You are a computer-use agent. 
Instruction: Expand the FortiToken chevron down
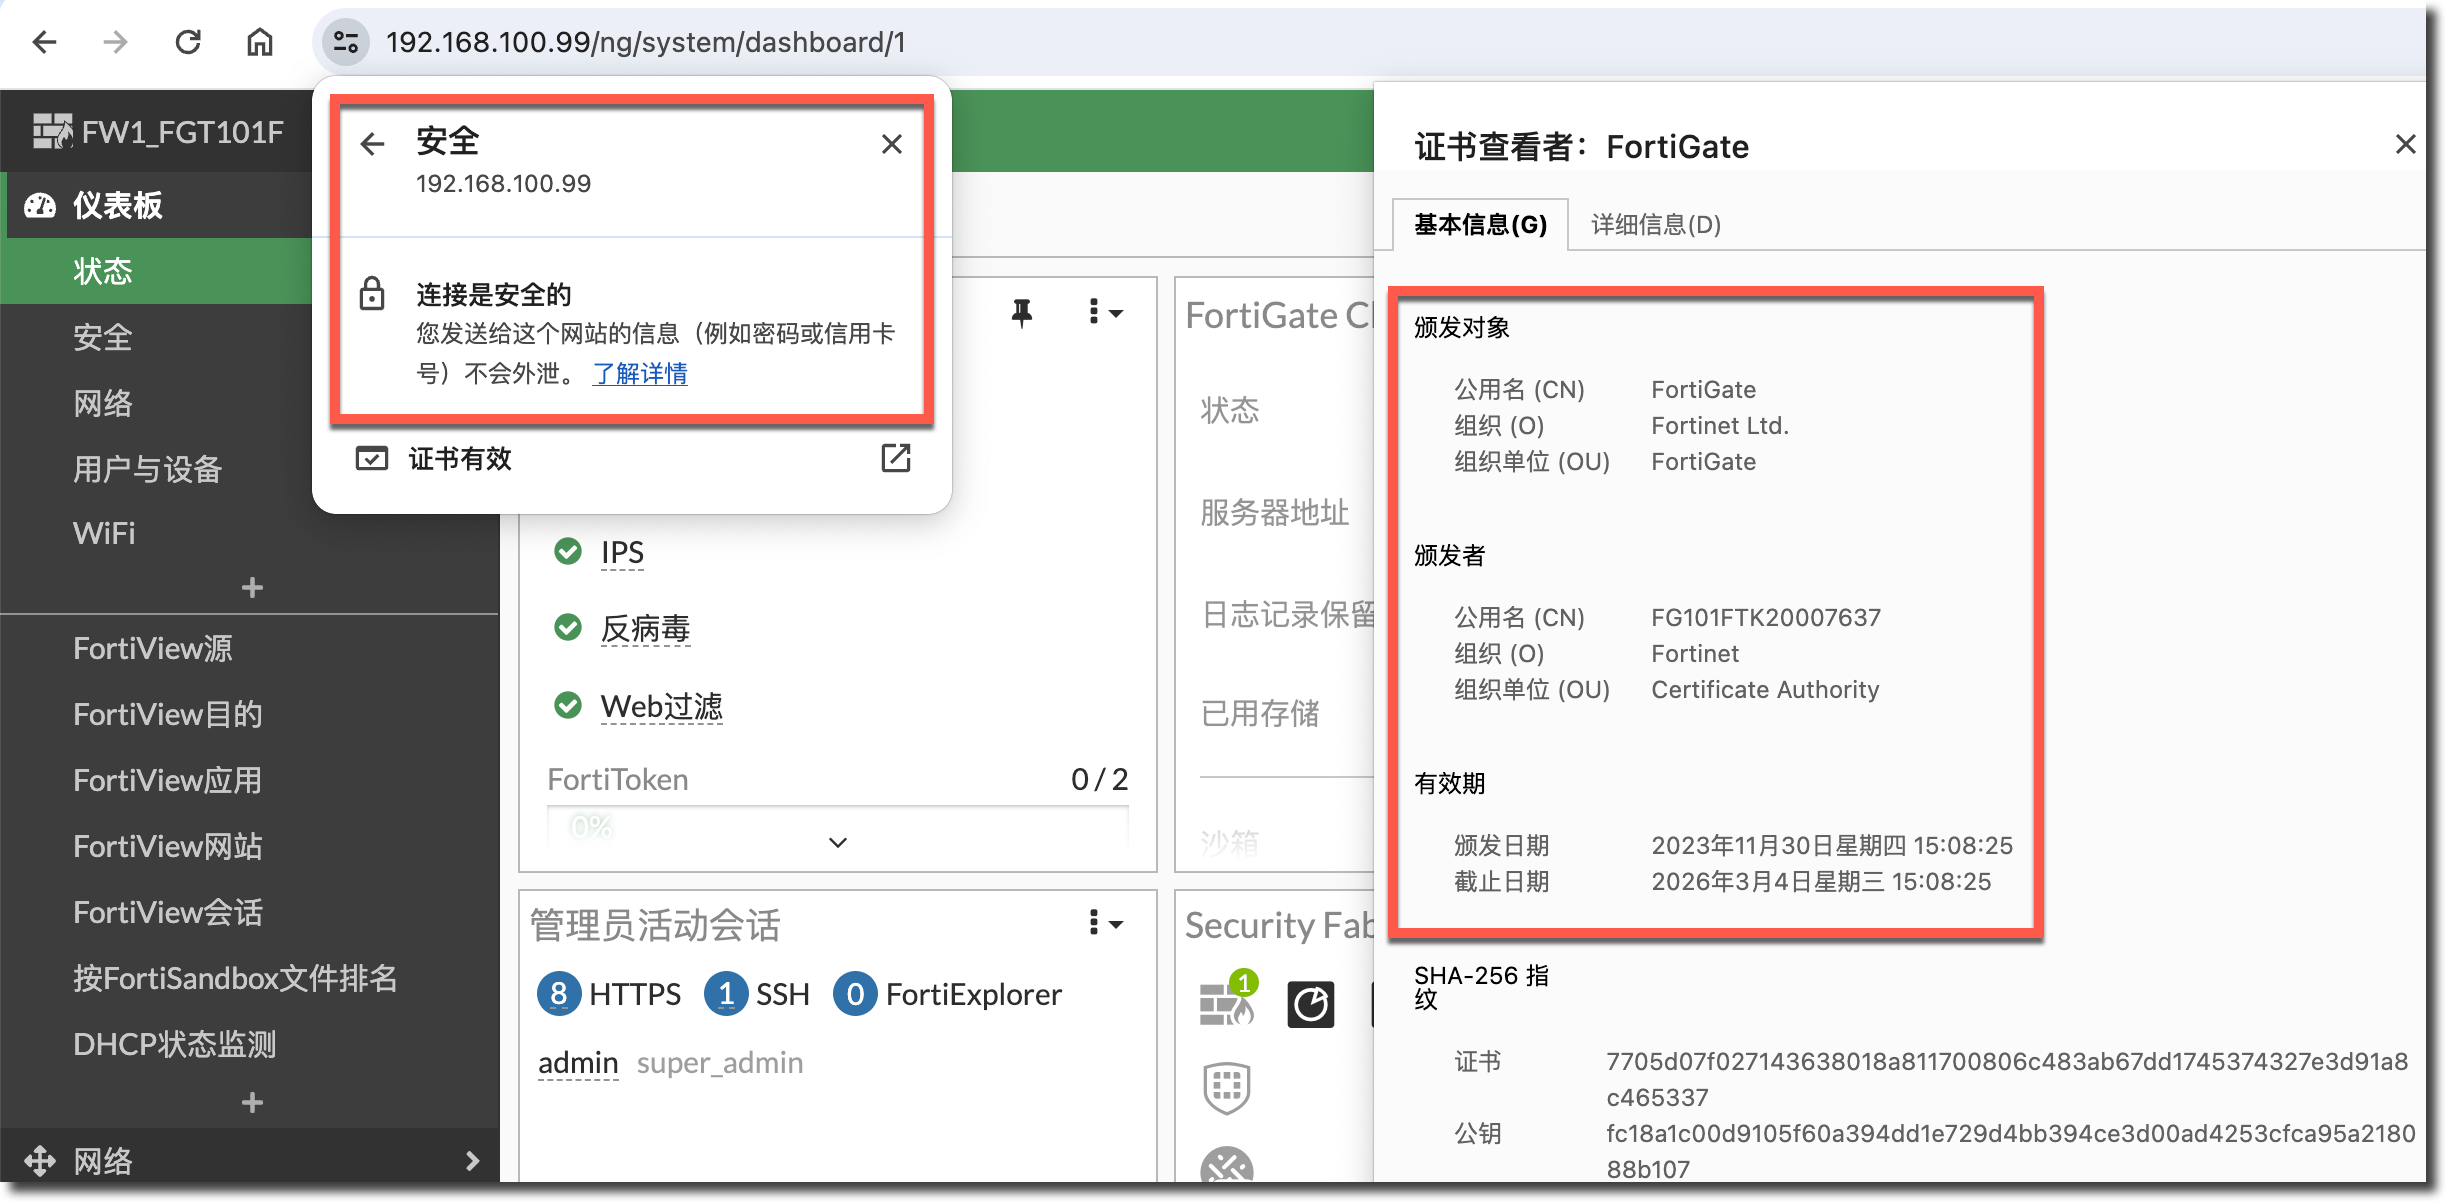(x=838, y=842)
